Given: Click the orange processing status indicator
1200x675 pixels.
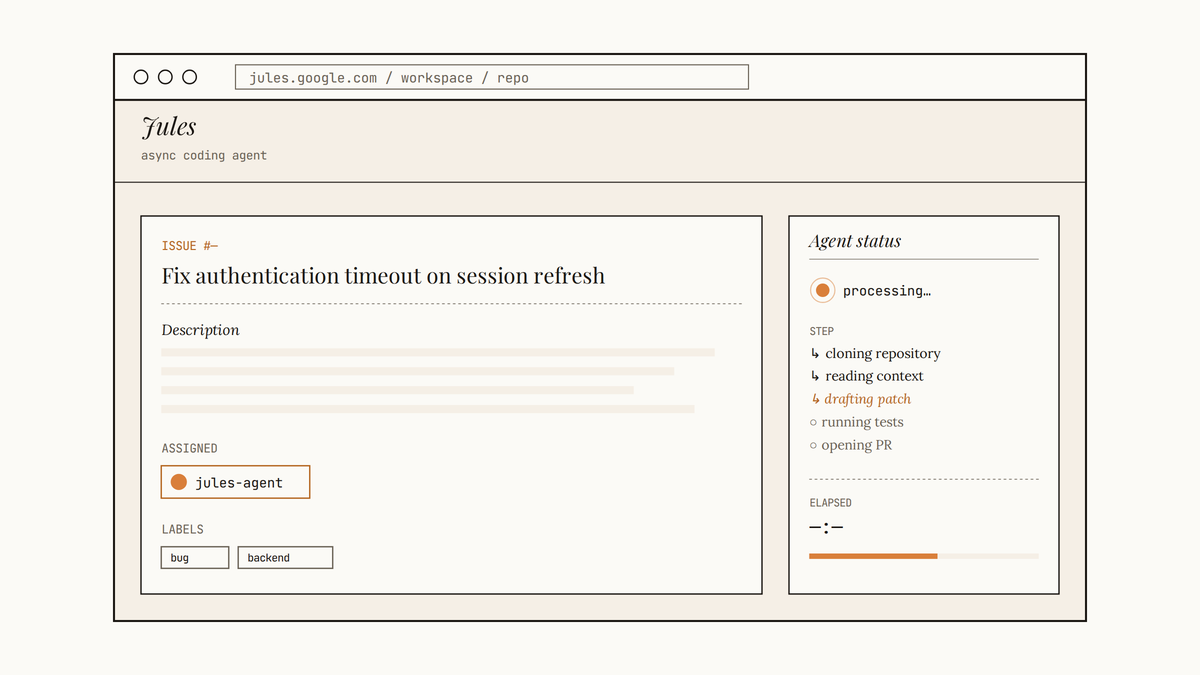Looking at the screenshot, I should point(822,290).
